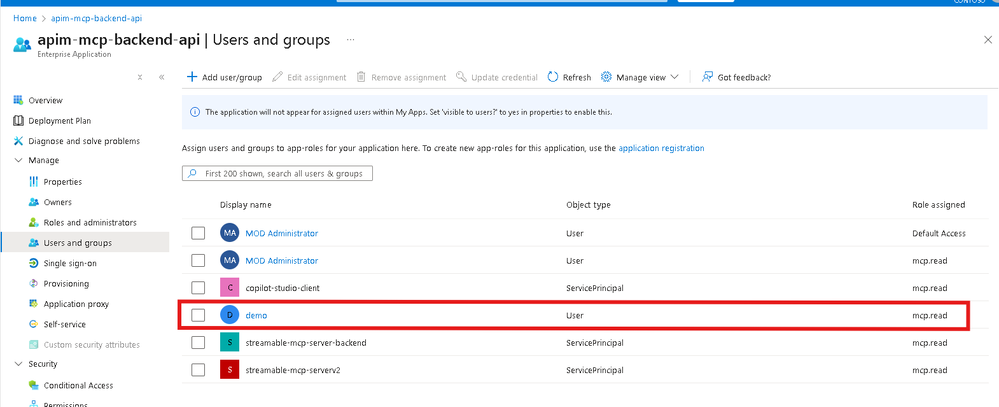Collapse the sidebar with double-chevron icon
999x407 pixels.
coord(161,77)
